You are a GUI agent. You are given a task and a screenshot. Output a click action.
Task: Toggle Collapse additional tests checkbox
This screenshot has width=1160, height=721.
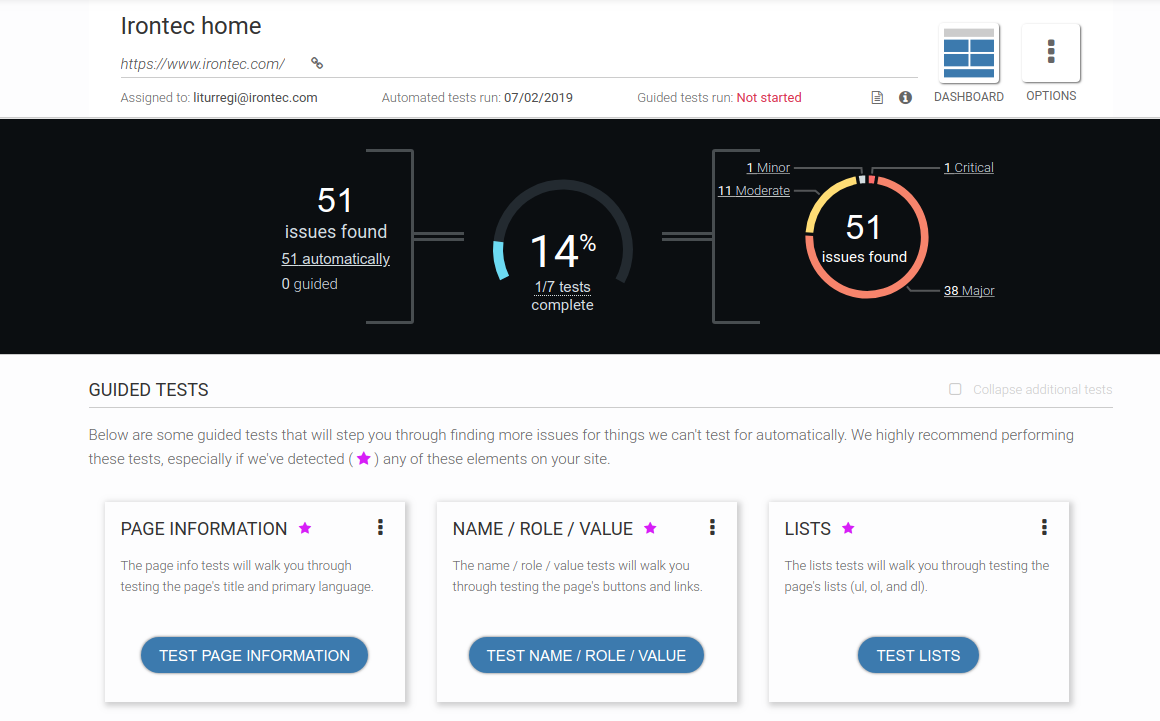pyautogui.click(x=955, y=389)
